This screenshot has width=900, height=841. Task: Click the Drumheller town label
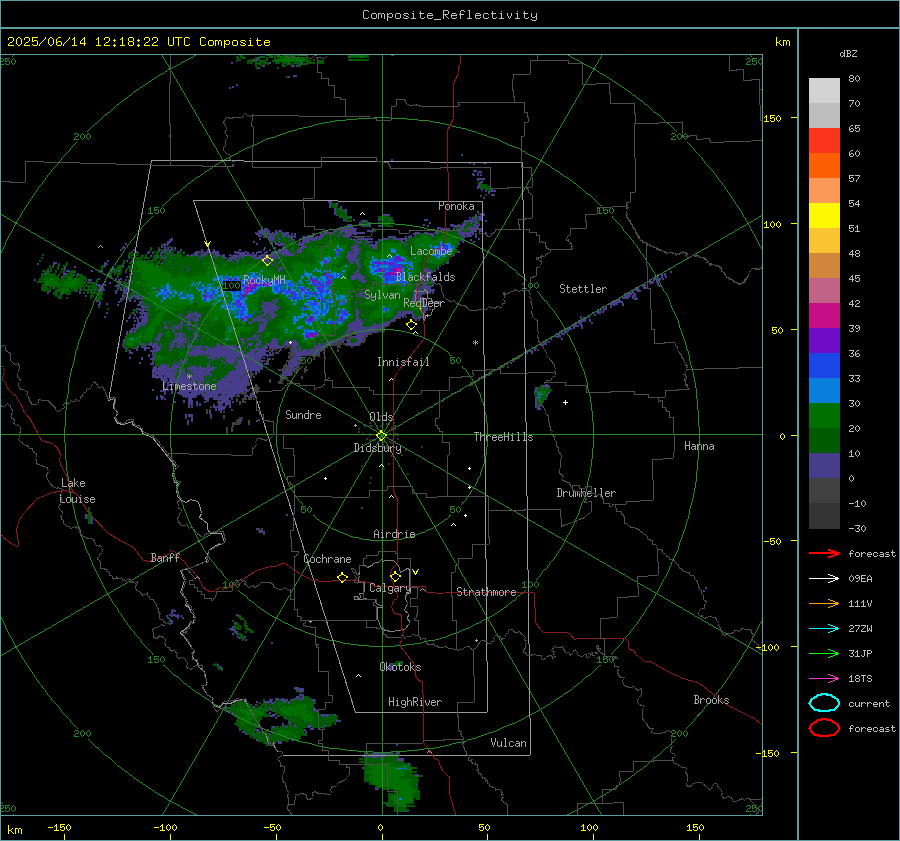coord(586,493)
